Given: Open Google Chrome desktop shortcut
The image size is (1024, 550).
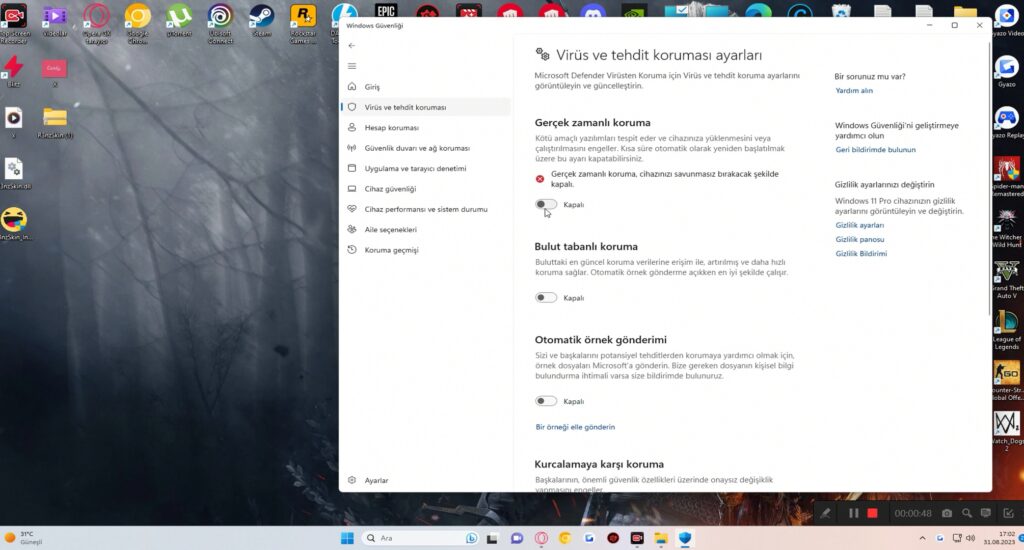Looking at the screenshot, I should click(x=138, y=24).
